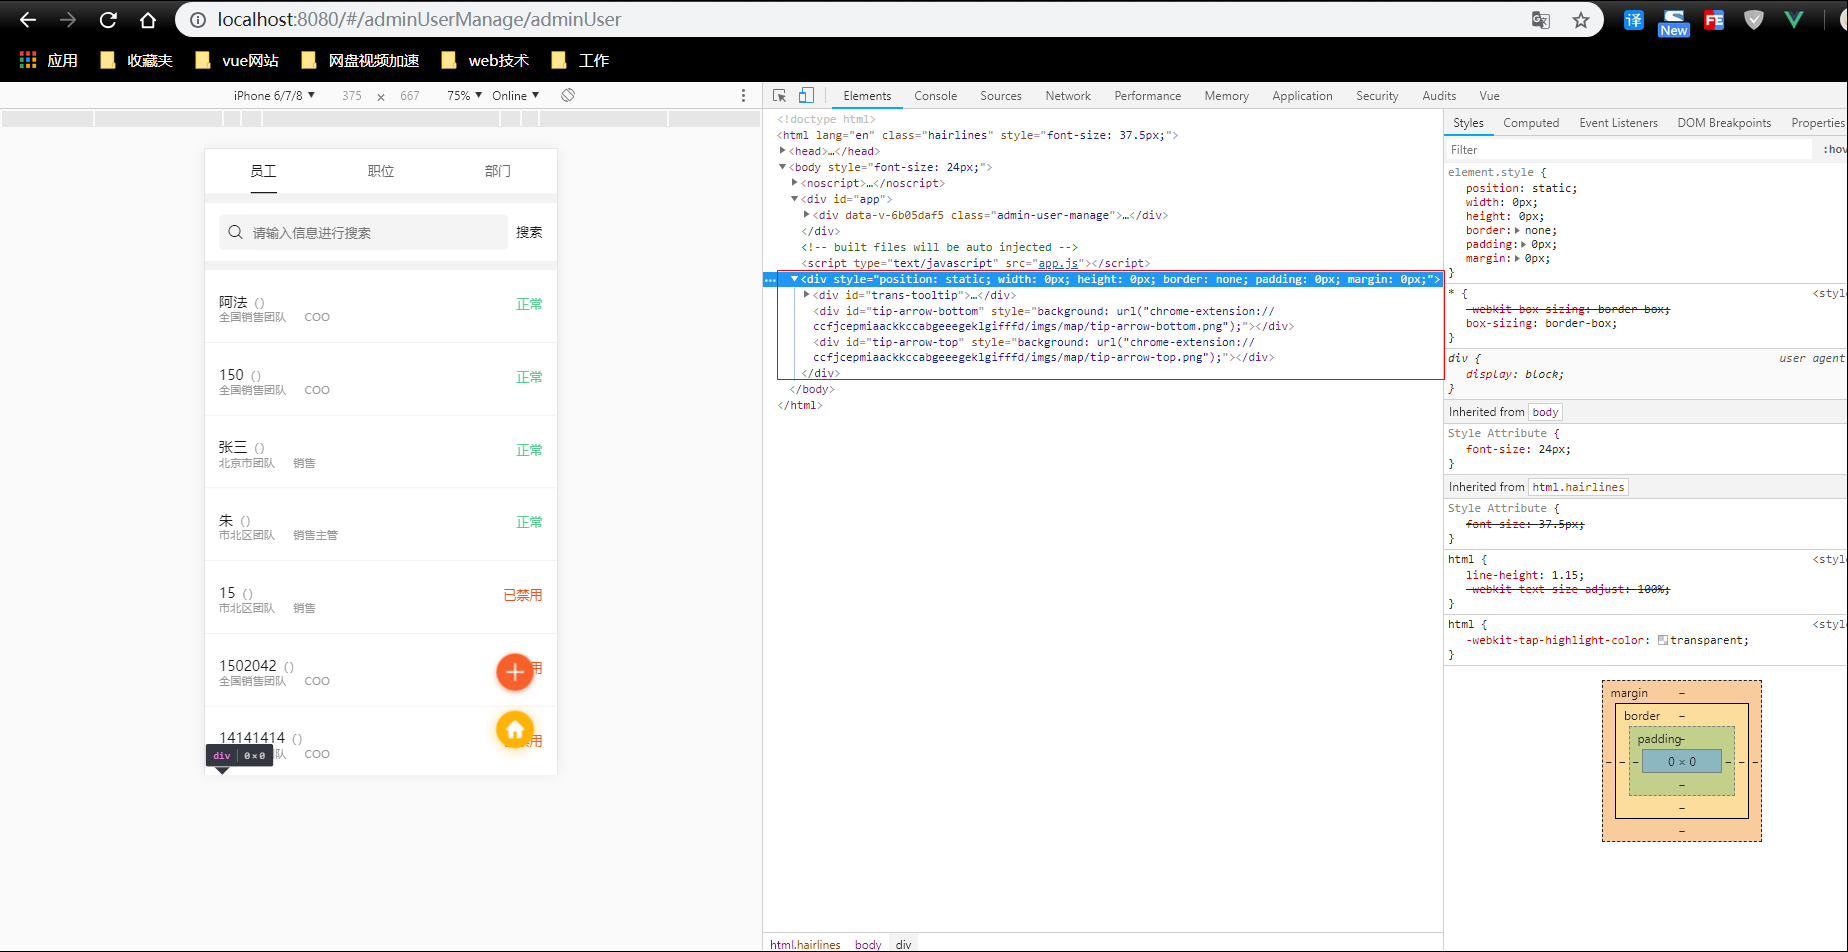
Task: Open the browser home page
Action: coord(148,20)
